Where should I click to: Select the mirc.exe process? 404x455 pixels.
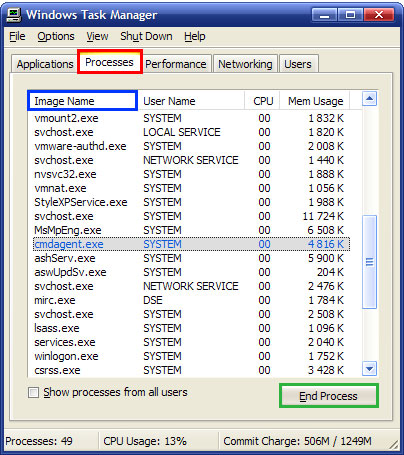pos(191,300)
